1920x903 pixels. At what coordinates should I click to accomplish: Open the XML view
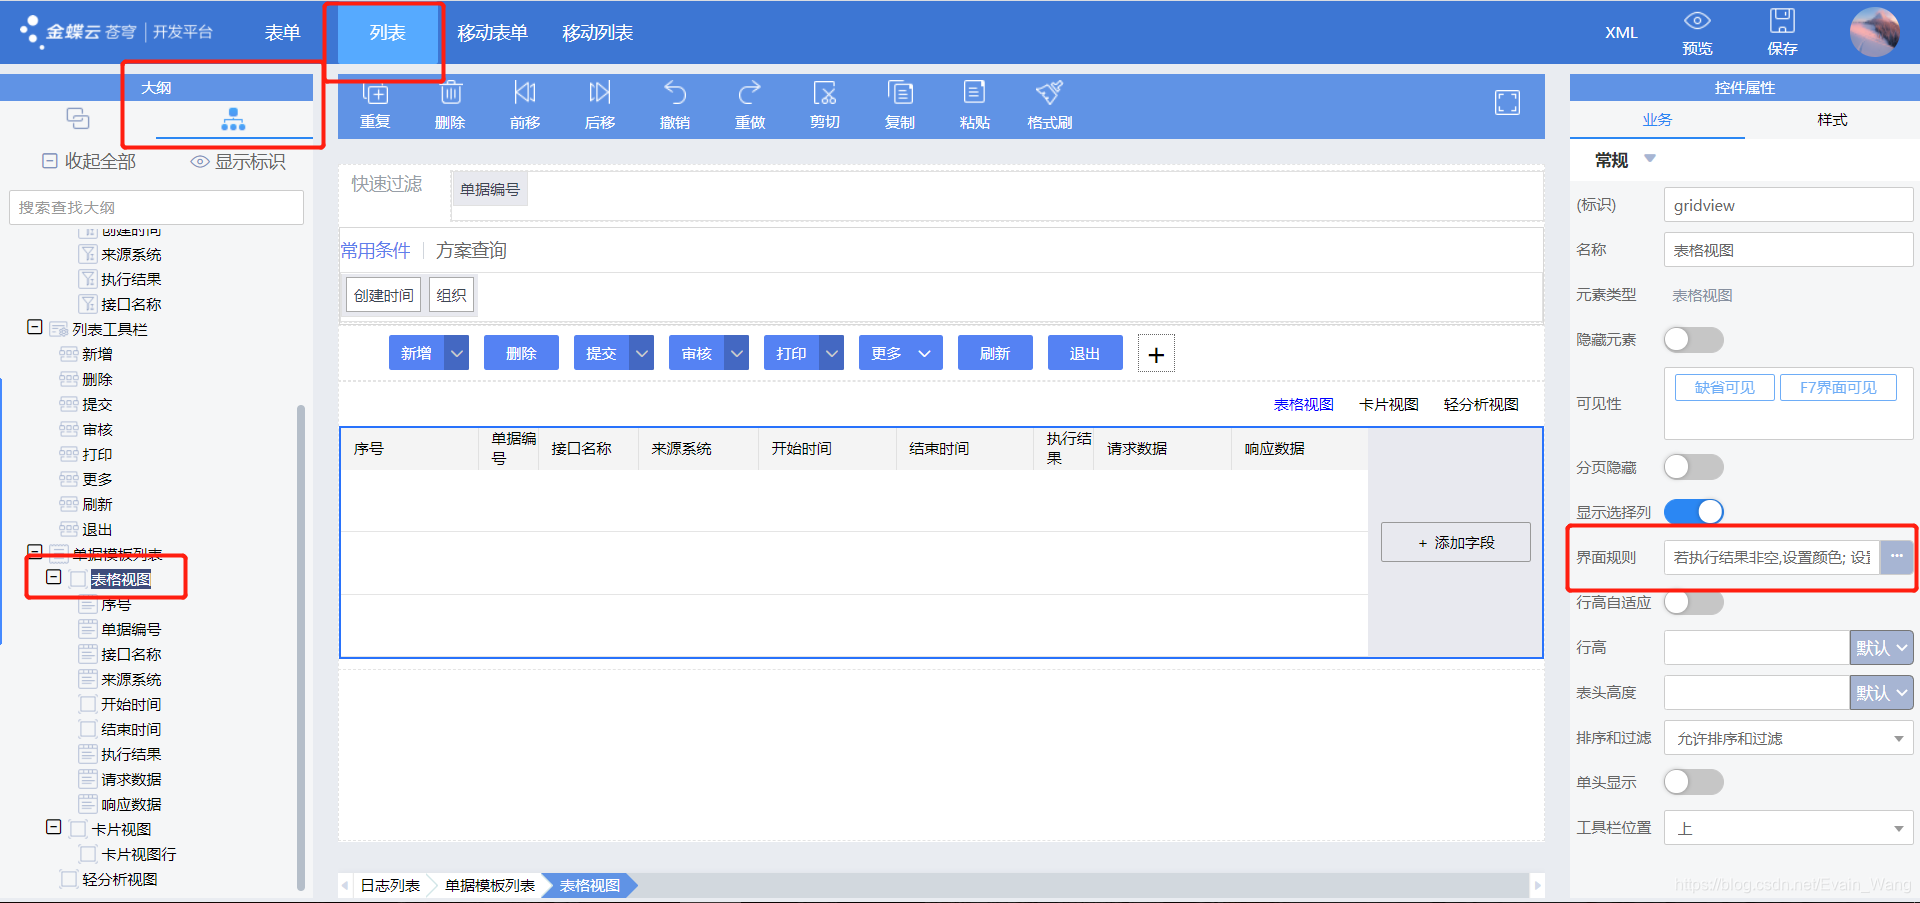[x=1621, y=33]
